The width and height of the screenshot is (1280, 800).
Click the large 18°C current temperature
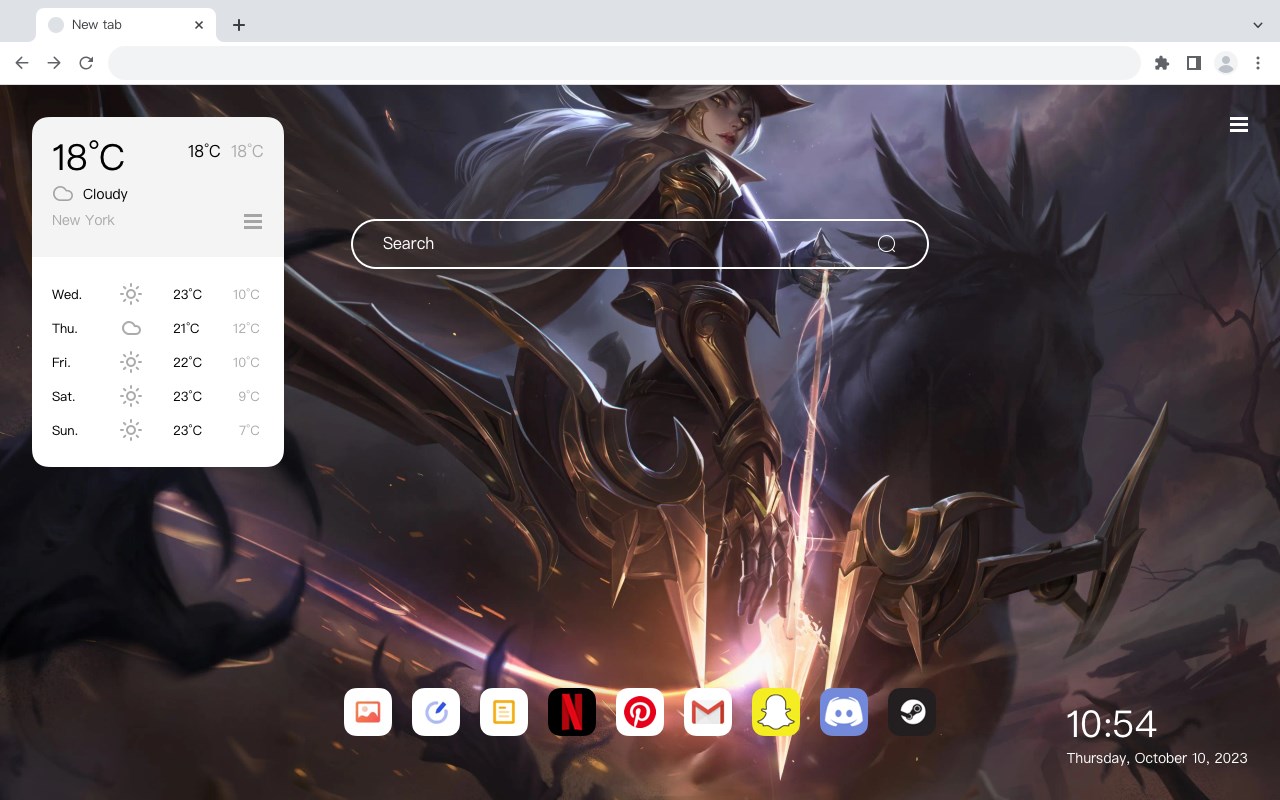point(88,157)
